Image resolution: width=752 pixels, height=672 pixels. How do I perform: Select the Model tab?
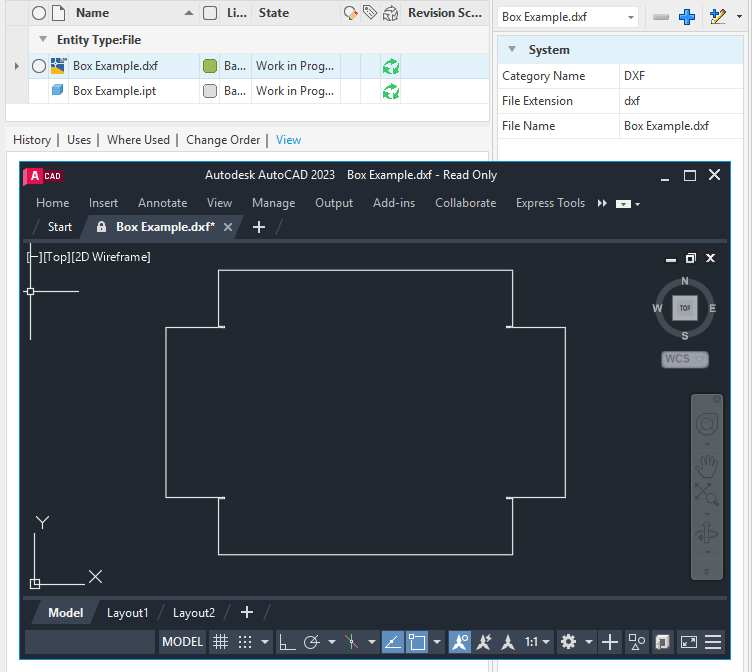coord(66,613)
